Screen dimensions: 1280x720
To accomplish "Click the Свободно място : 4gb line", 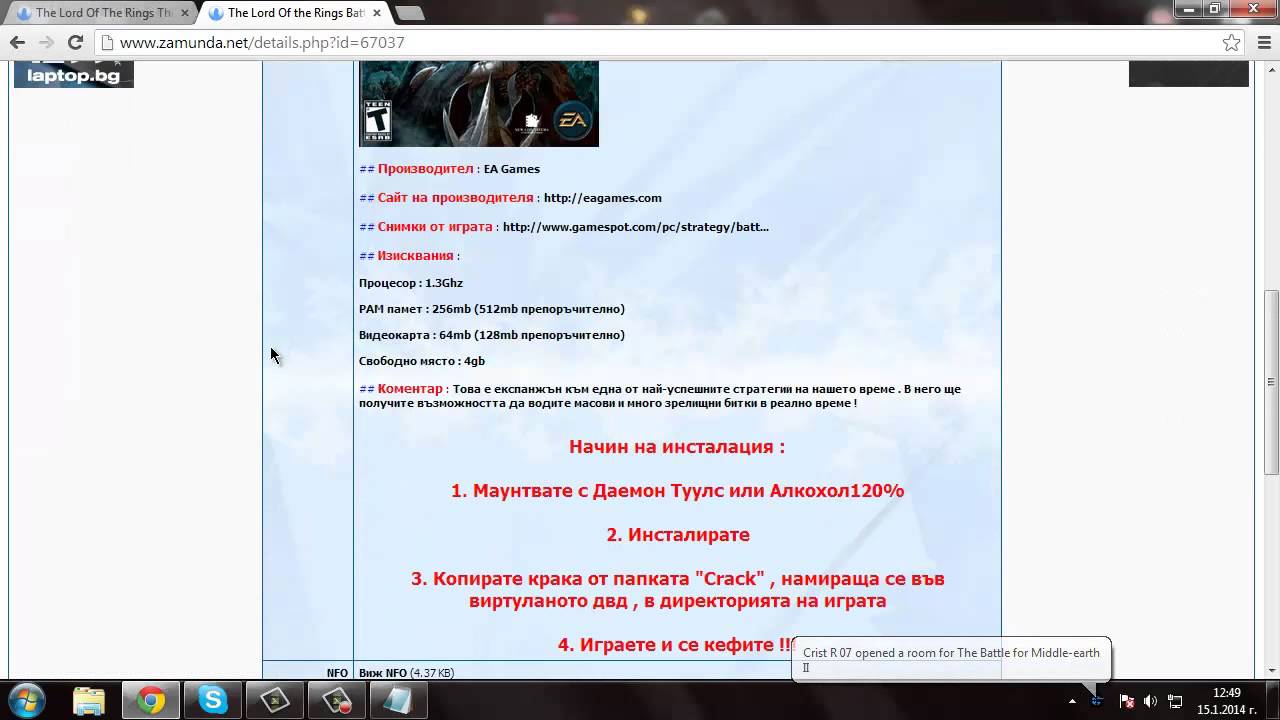I will tap(422, 361).
